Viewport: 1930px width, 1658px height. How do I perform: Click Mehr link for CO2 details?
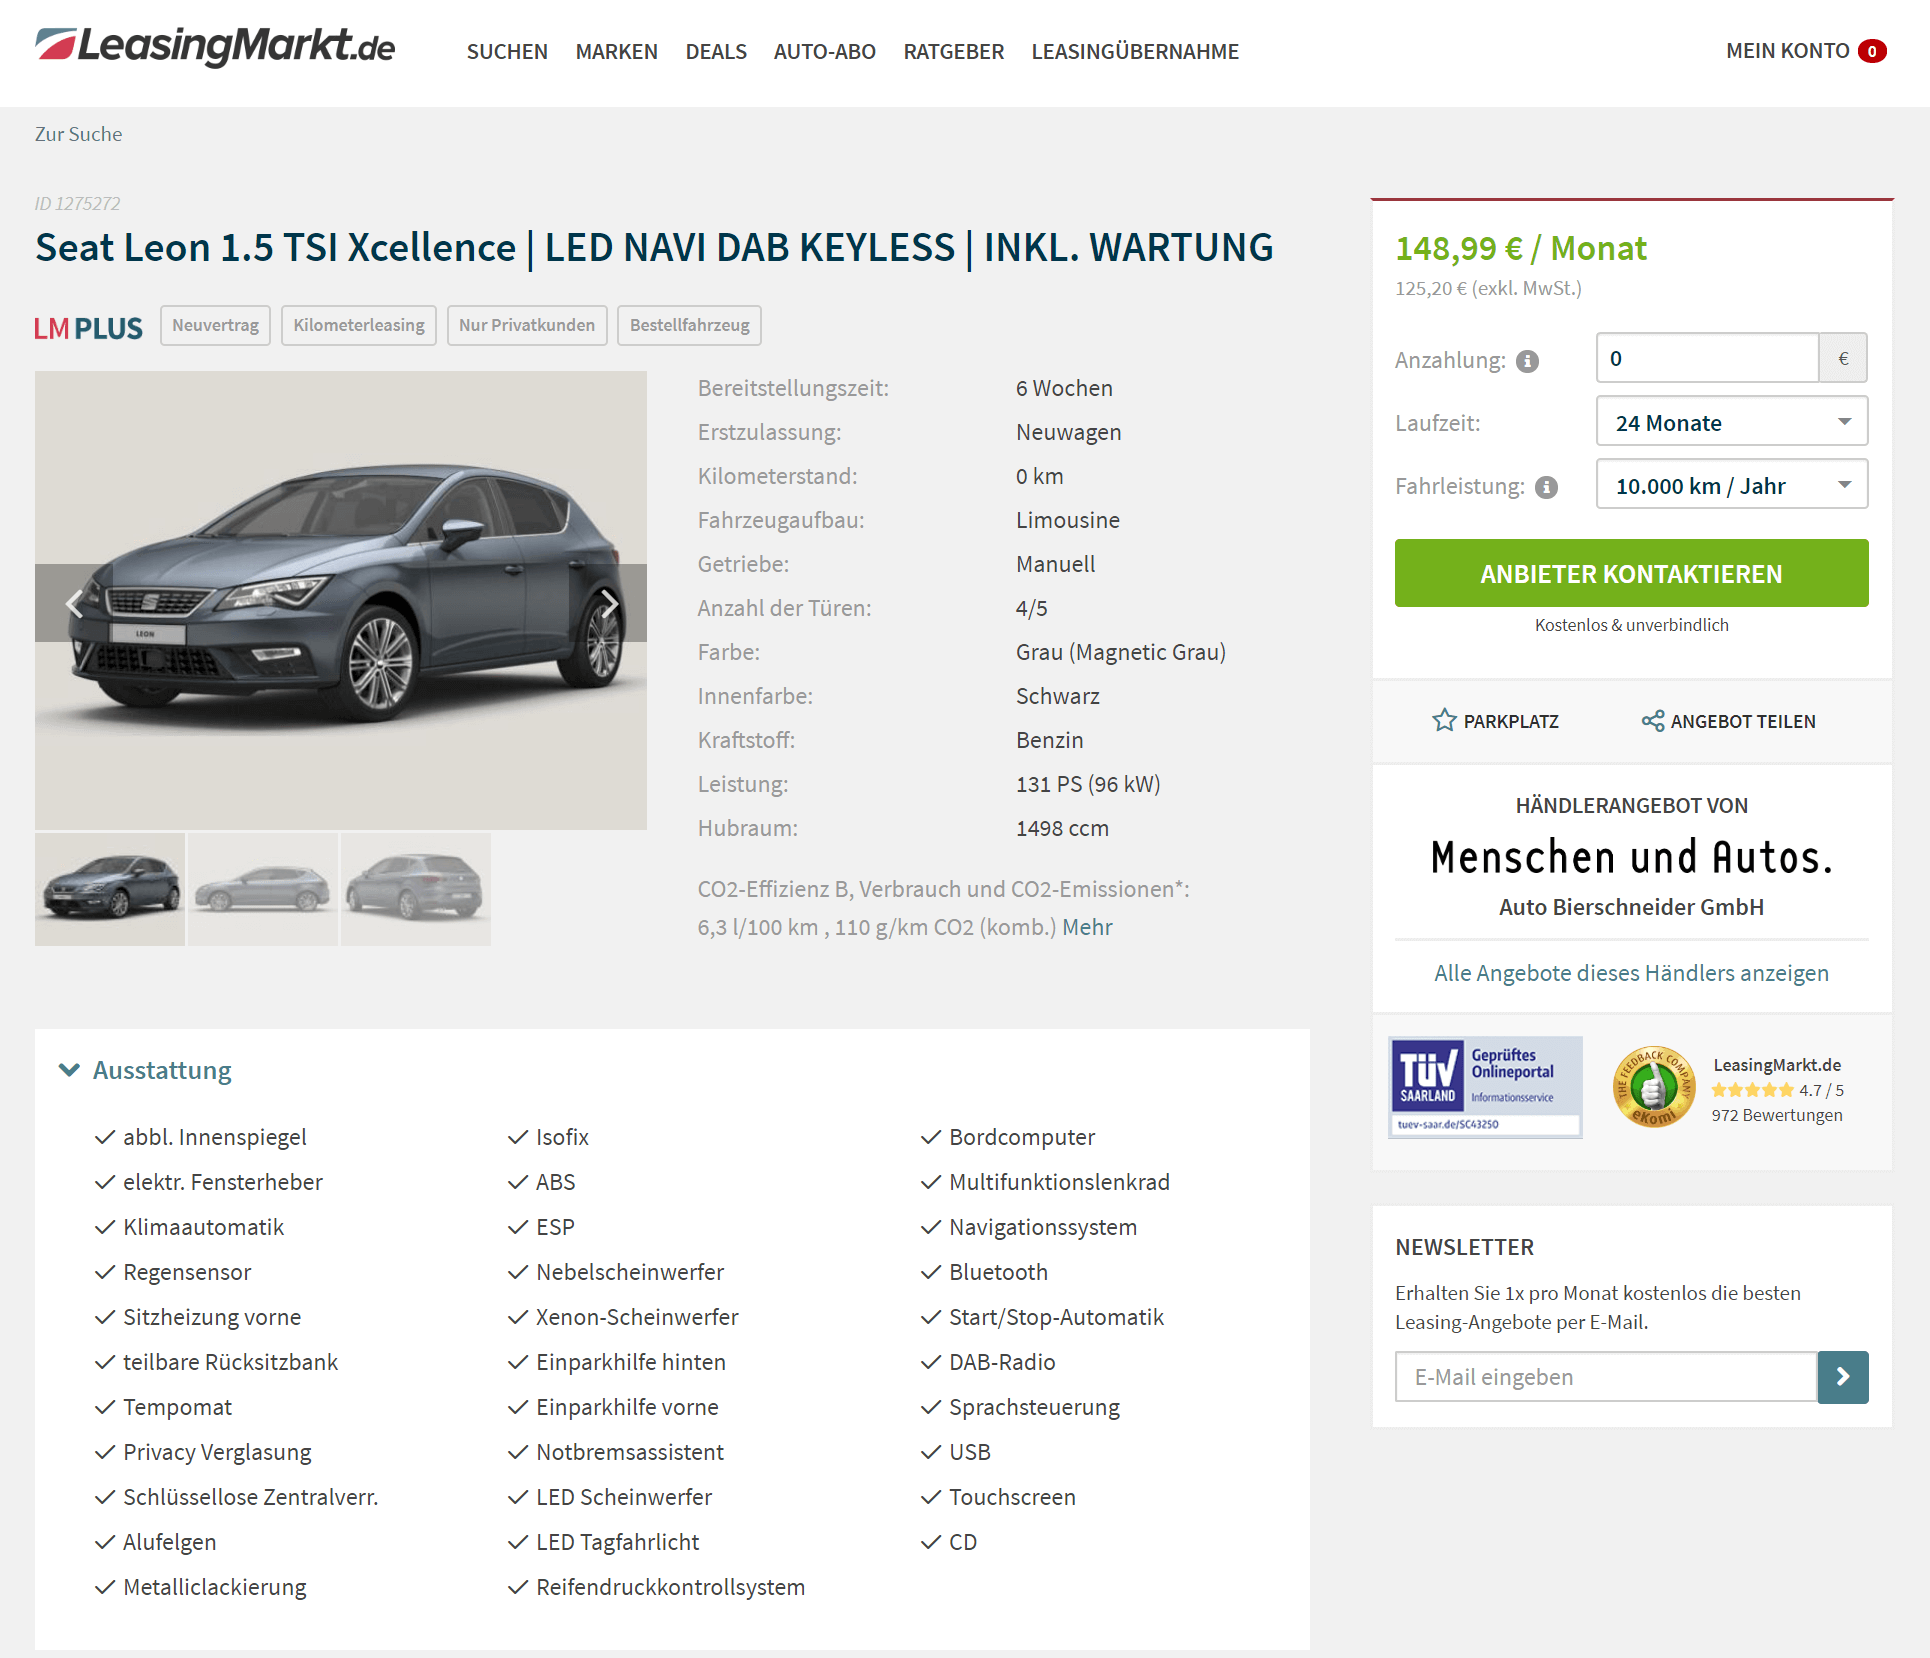(1087, 927)
